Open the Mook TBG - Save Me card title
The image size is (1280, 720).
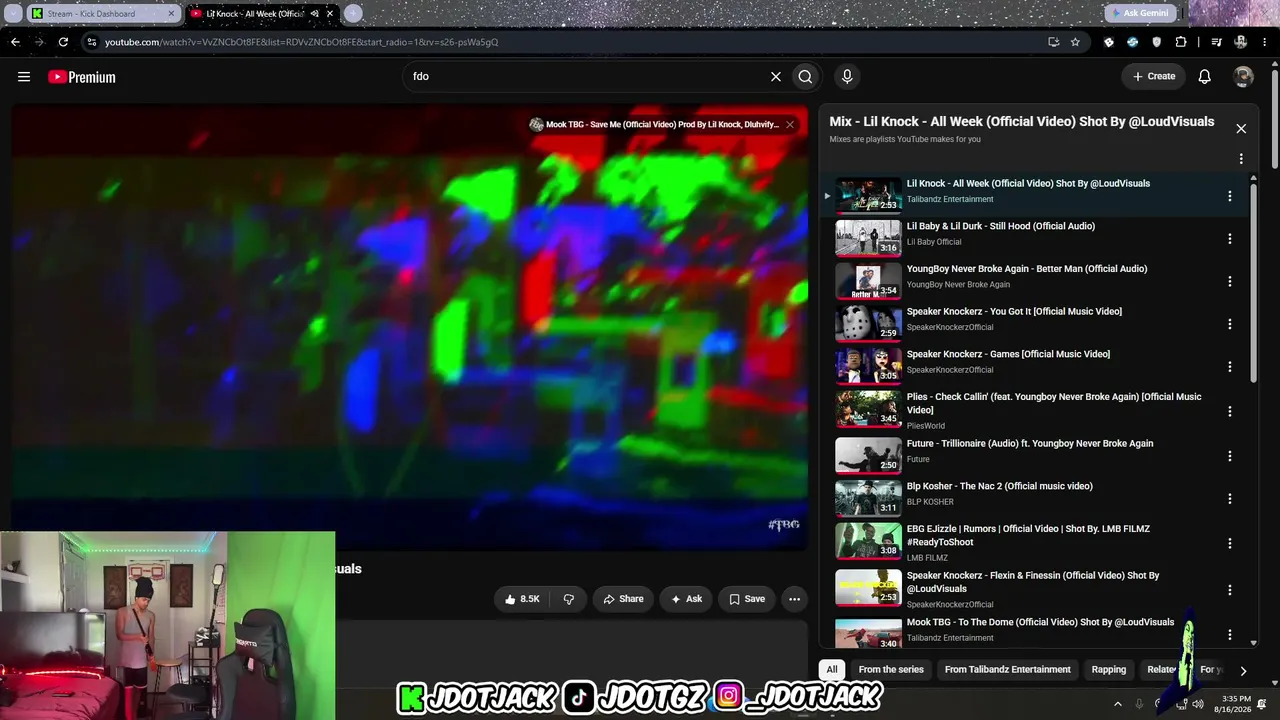pyautogui.click(x=662, y=125)
